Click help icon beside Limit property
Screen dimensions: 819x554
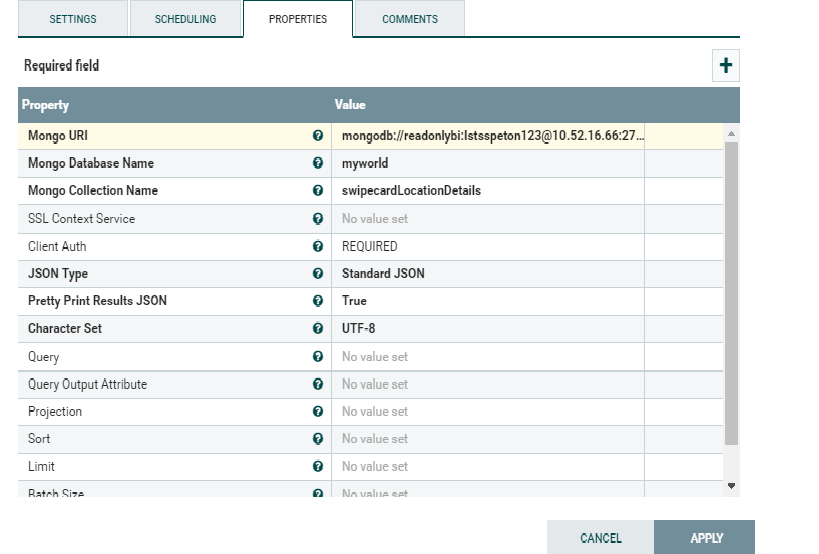tap(318, 467)
